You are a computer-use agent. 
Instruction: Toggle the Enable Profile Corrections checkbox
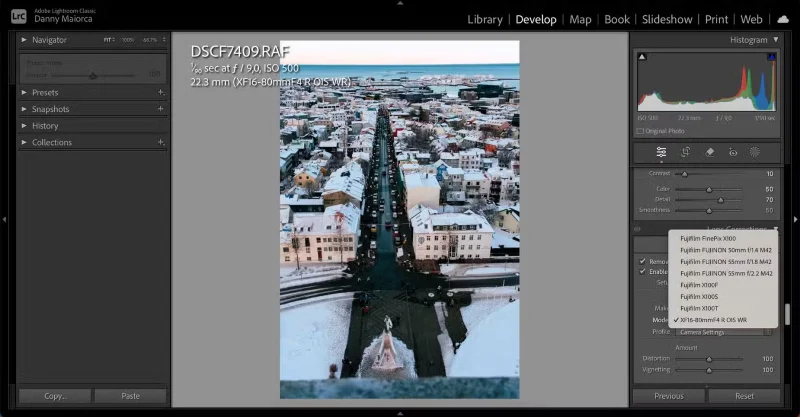pos(642,272)
